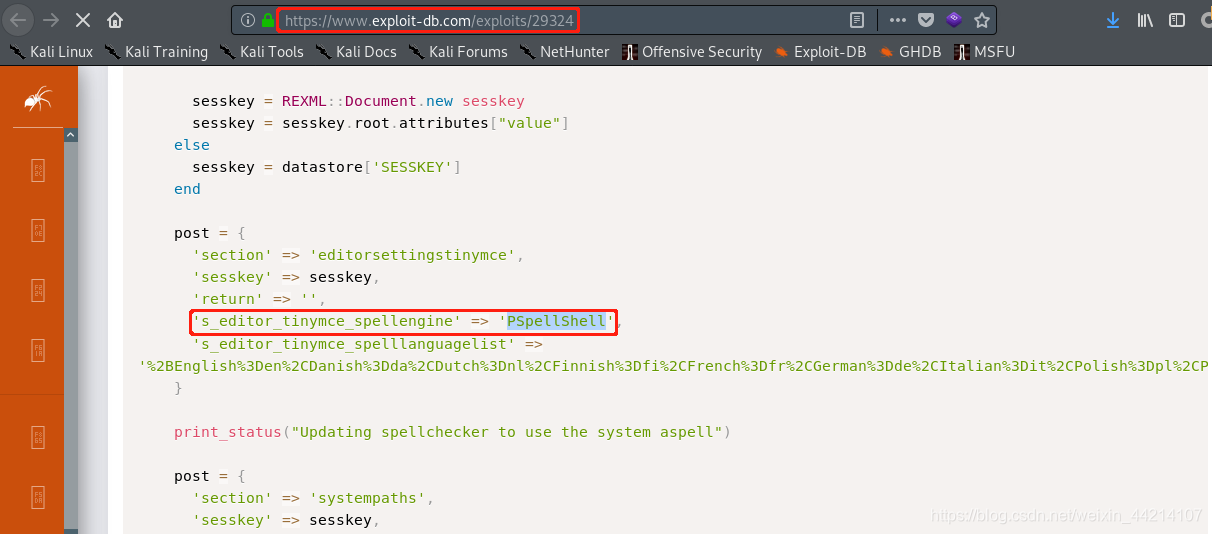The width and height of the screenshot is (1212, 534).
Task: Open the Kali Docs bookmark
Action: [355, 52]
